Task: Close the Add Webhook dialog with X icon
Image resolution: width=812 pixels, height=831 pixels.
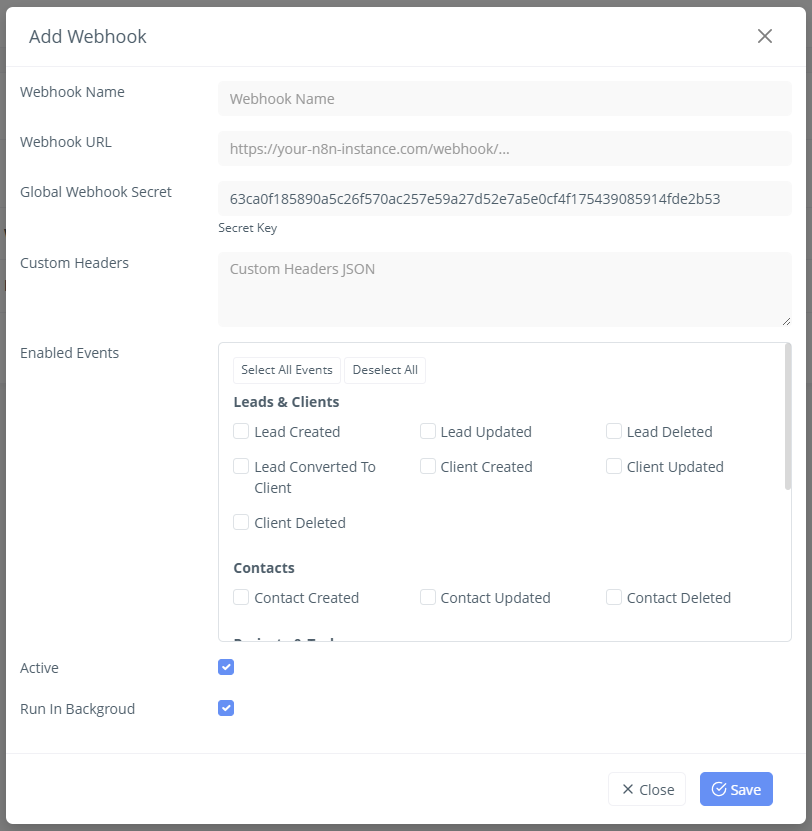Action: [x=765, y=36]
